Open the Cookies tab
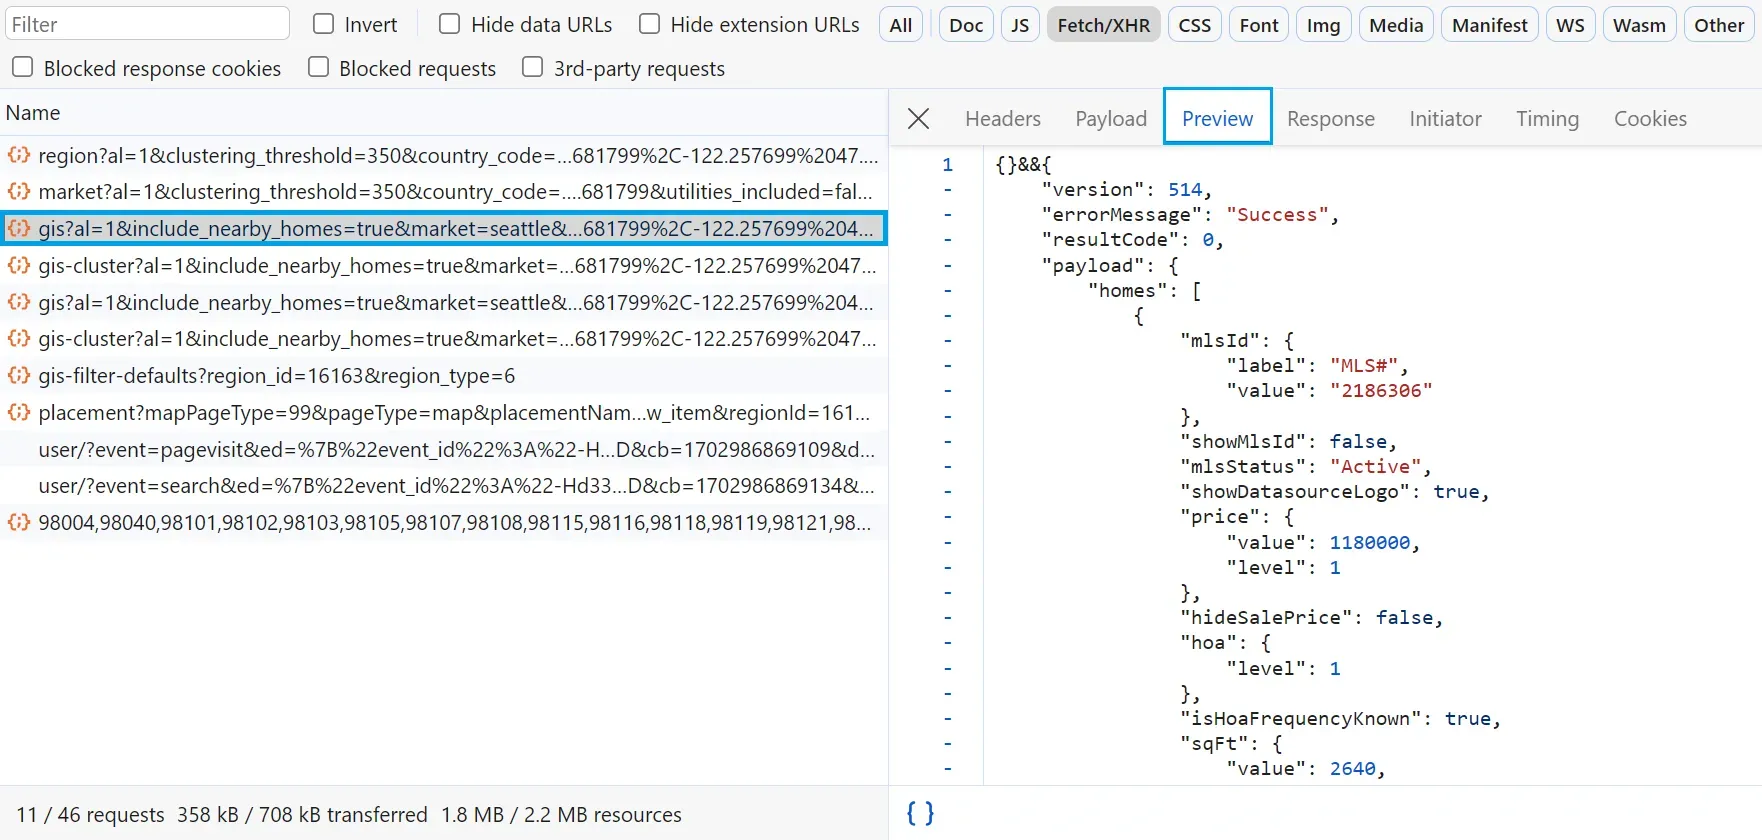The width and height of the screenshot is (1762, 840). point(1650,119)
